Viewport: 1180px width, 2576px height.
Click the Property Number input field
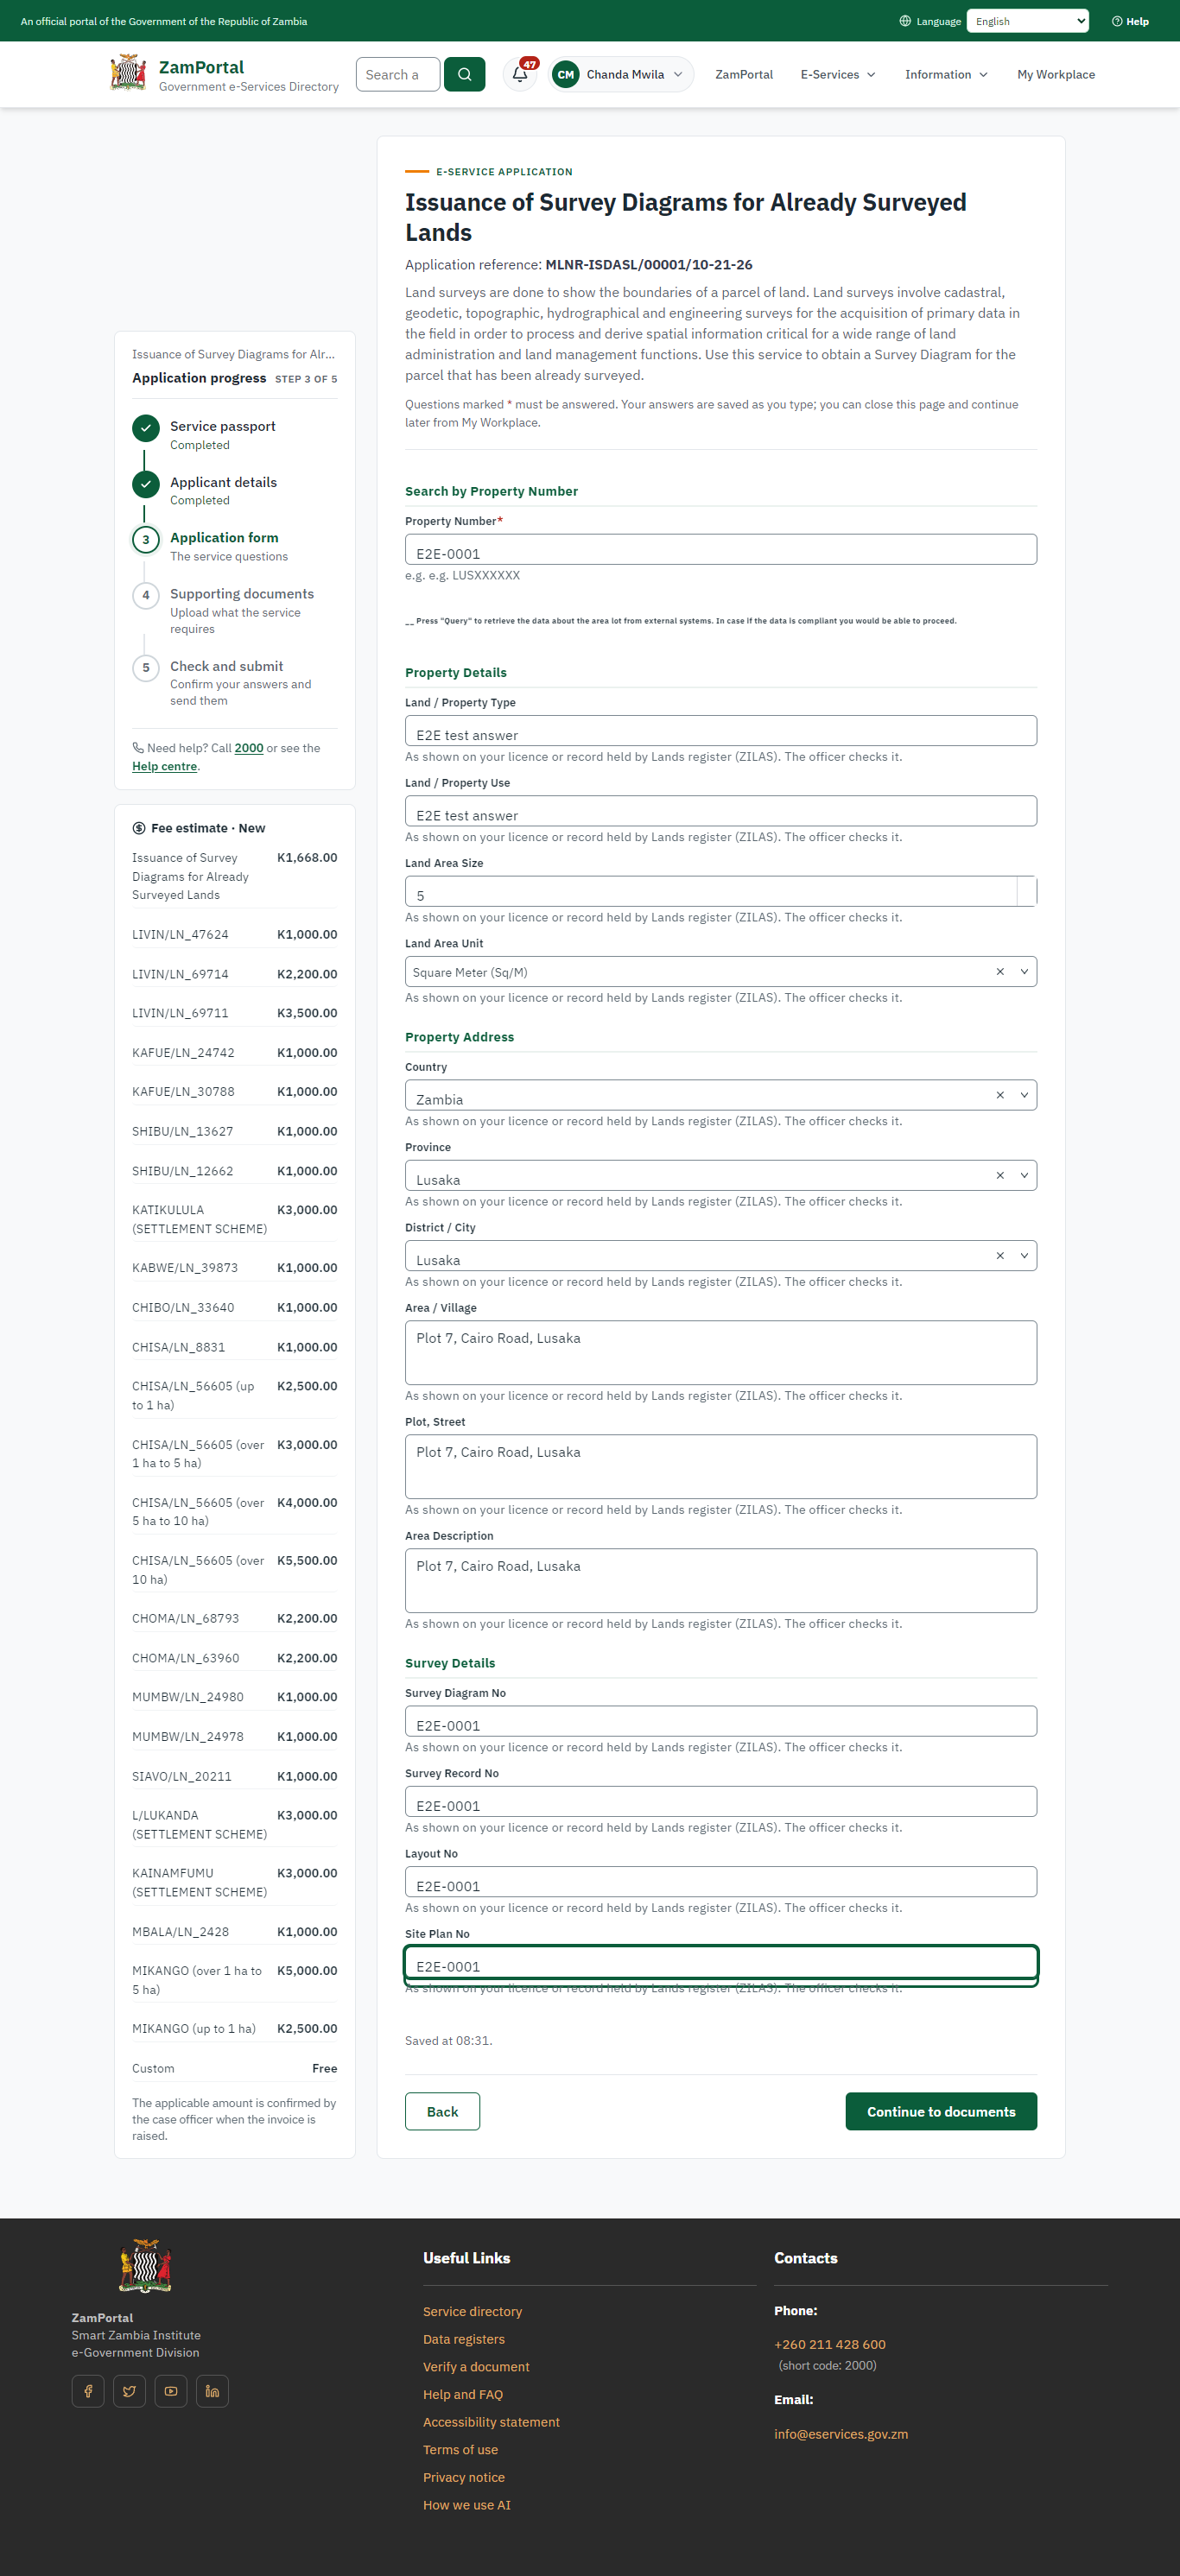(x=721, y=549)
